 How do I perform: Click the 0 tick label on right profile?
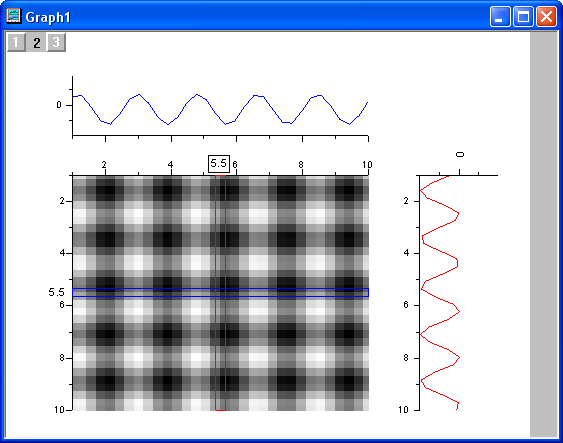pos(460,154)
